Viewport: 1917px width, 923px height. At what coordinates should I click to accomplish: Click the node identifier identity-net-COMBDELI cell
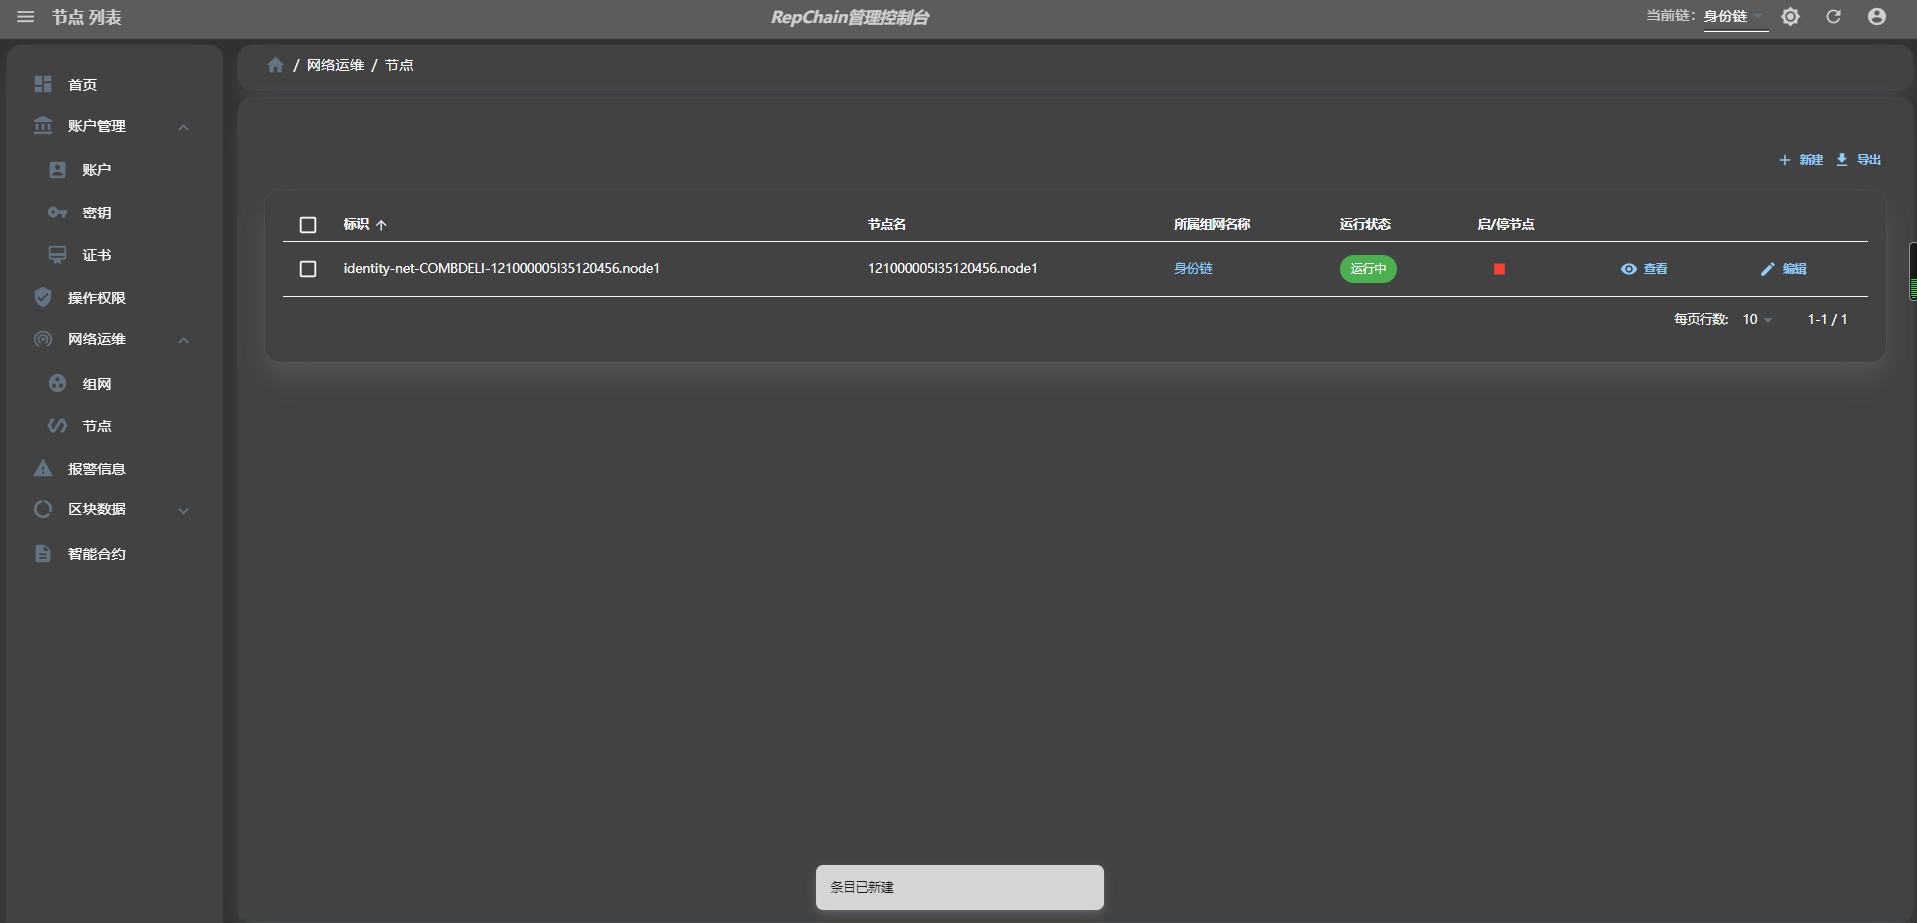coord(501,269)
